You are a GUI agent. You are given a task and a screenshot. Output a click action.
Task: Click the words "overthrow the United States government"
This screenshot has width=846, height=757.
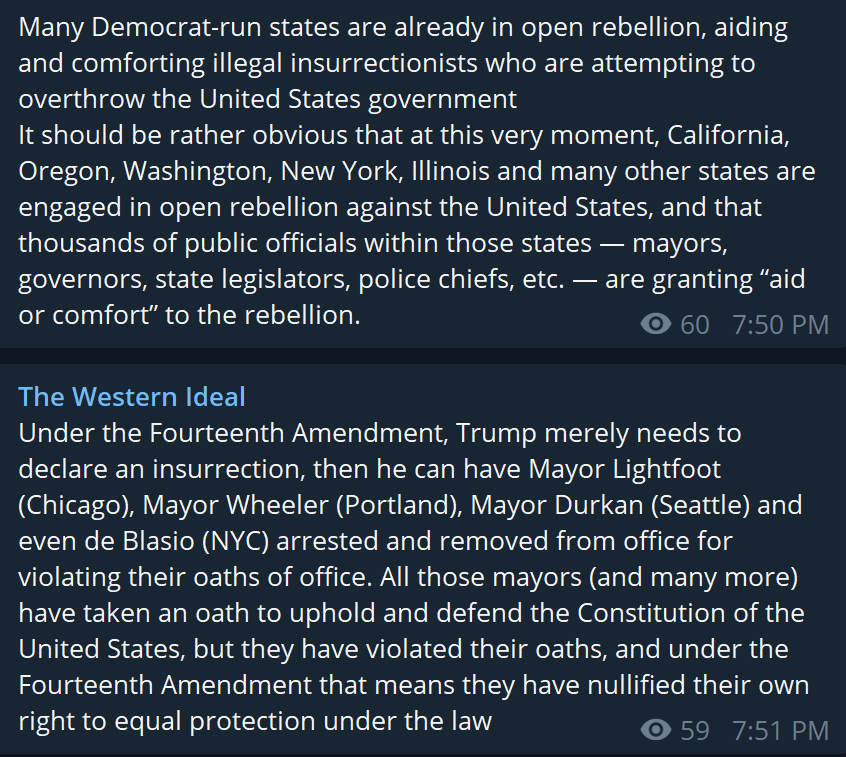268,100
